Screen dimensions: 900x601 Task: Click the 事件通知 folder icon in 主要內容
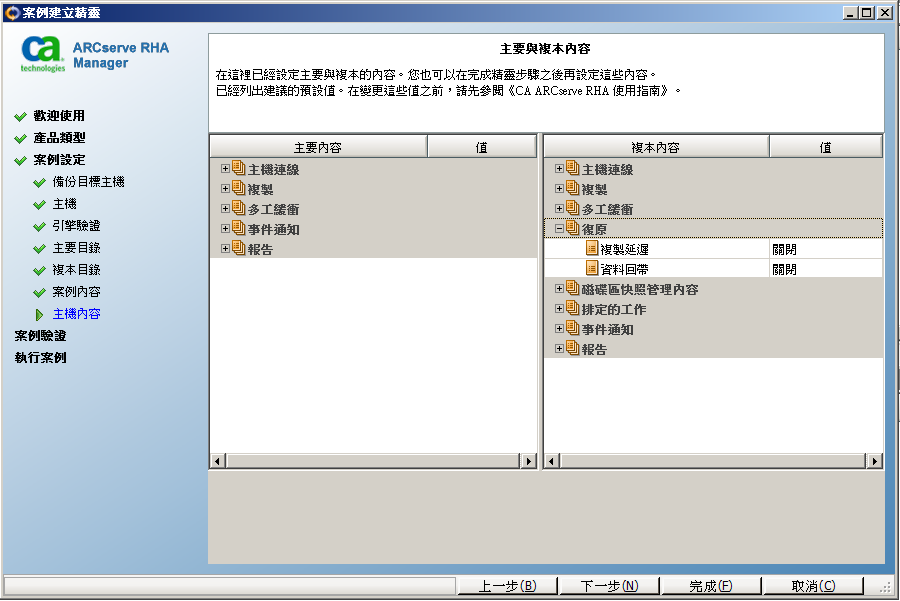(x=239, y=228)
